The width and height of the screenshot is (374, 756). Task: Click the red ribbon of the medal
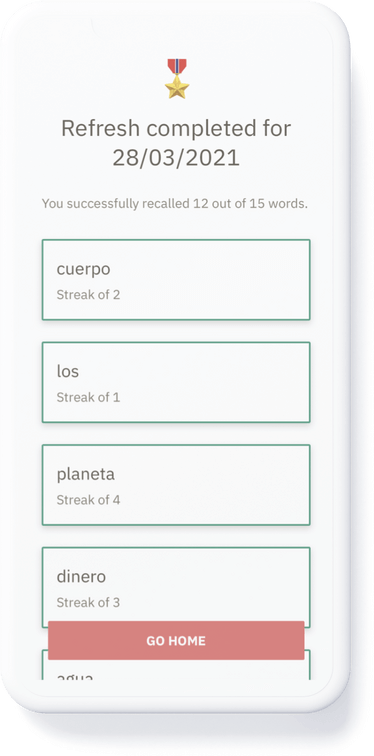177,66
